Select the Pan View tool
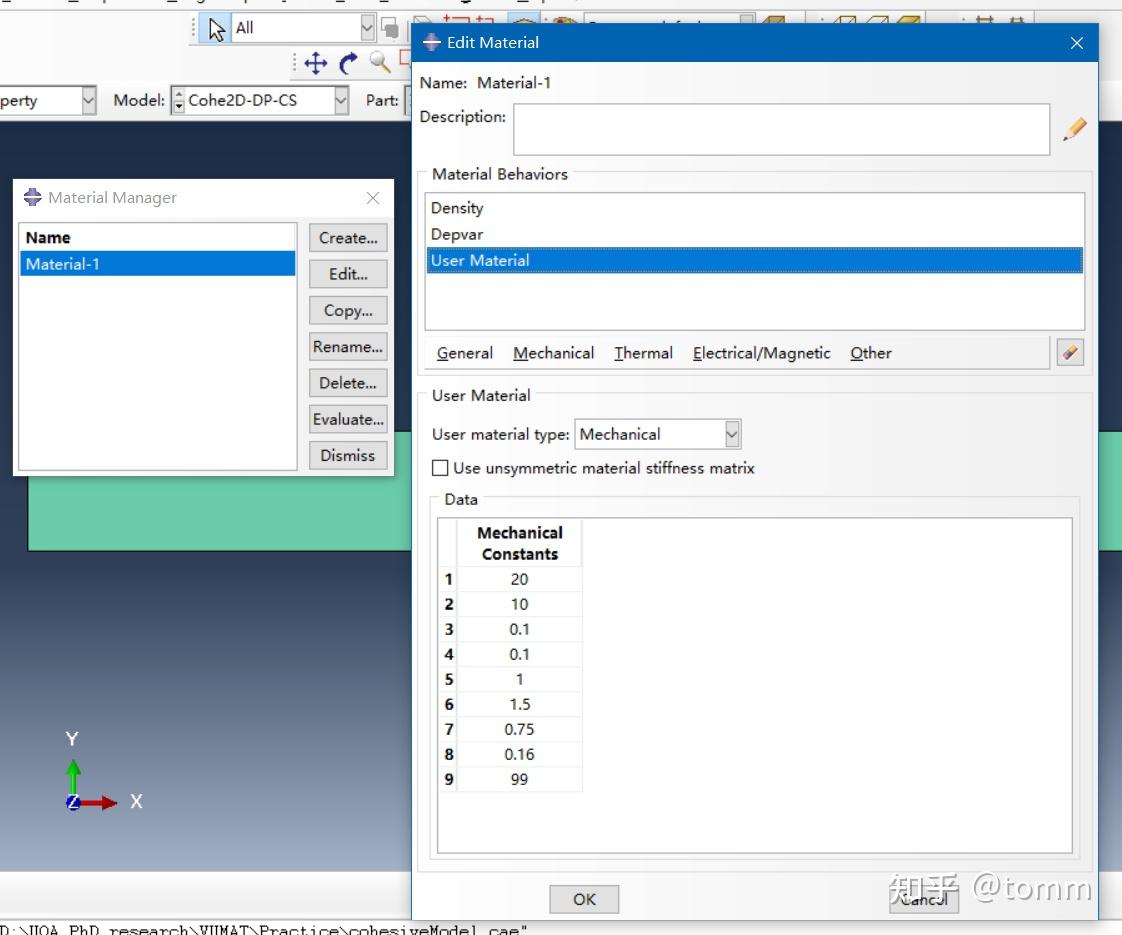 314,63
